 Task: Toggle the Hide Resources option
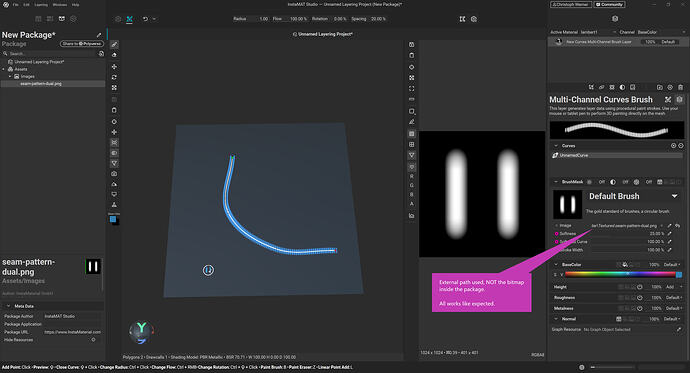93,340
